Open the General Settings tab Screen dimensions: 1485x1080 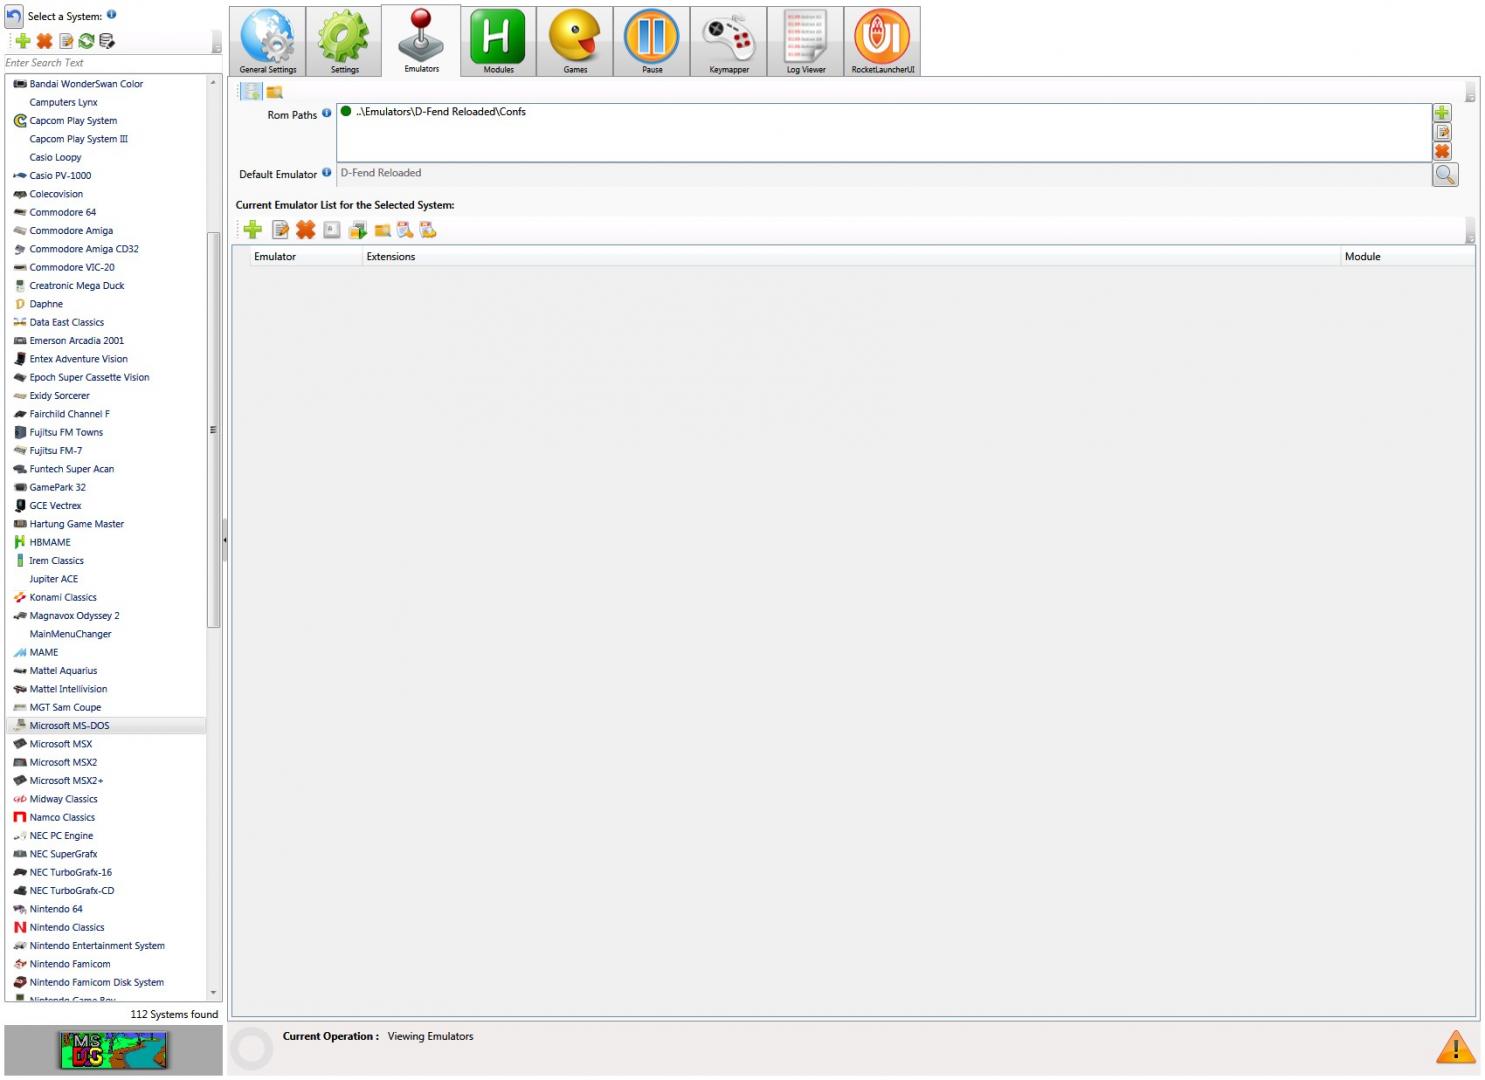(x=268, y=41)
